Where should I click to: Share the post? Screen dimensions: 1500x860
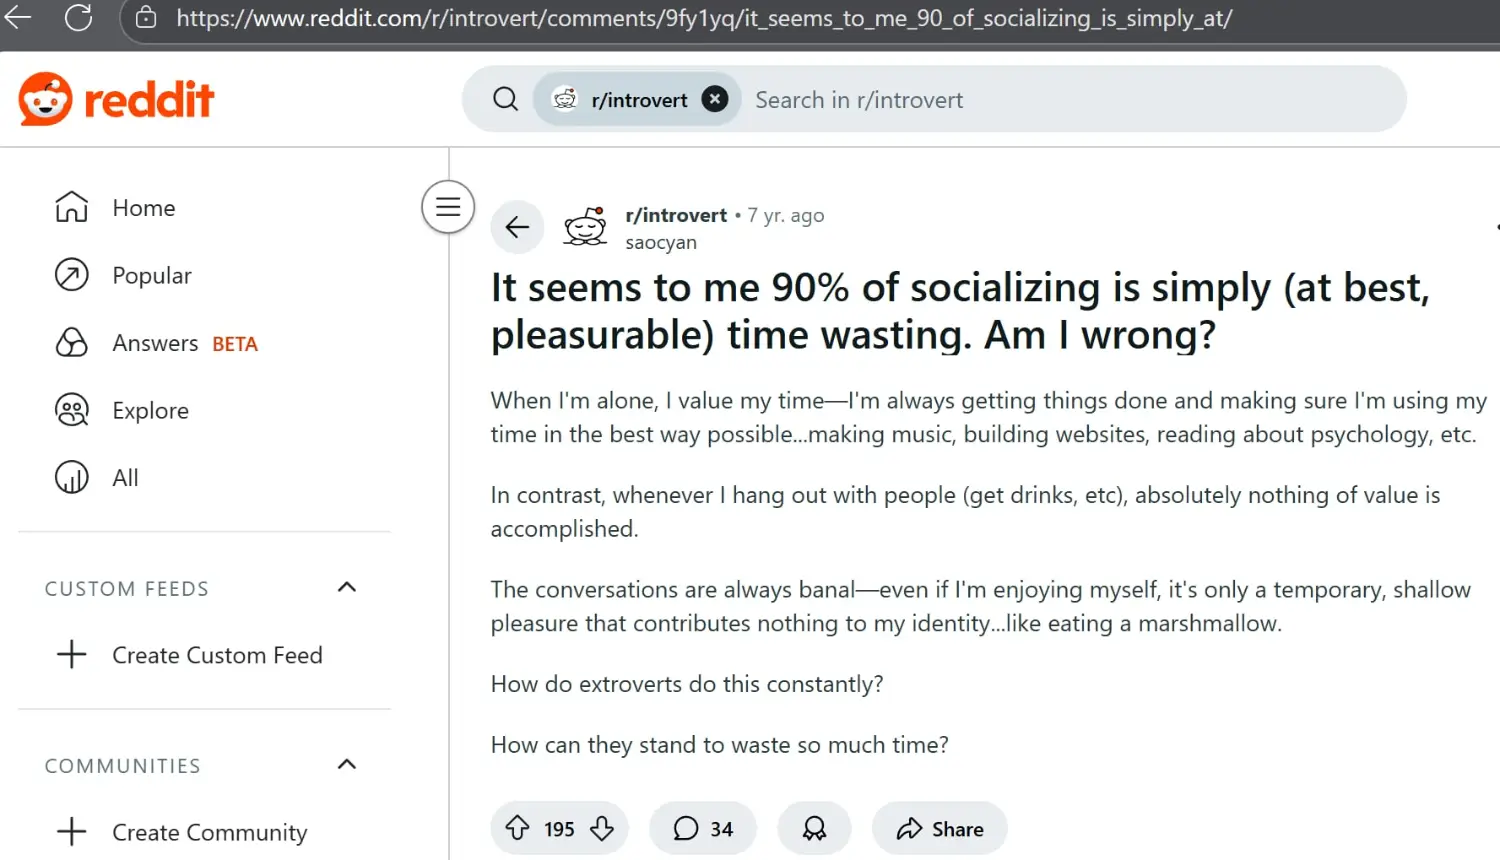tap(939, 828)
